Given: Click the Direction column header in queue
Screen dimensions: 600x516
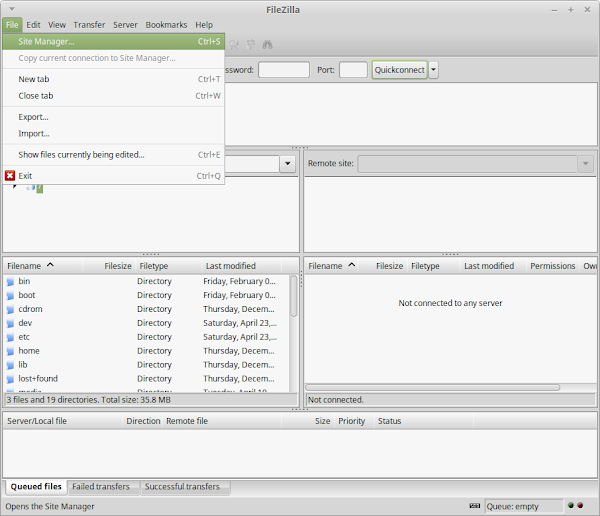Looking at the screenshot, I should 143,421.
